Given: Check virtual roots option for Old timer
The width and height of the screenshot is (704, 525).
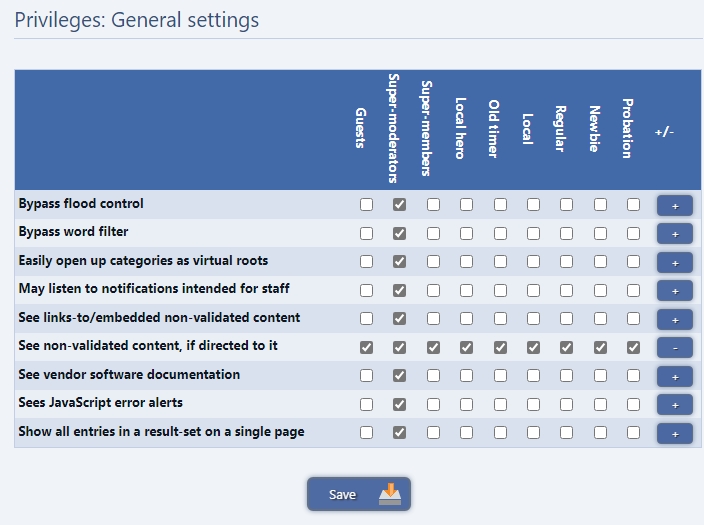Looking at the screenshot, I should (500, 262).
